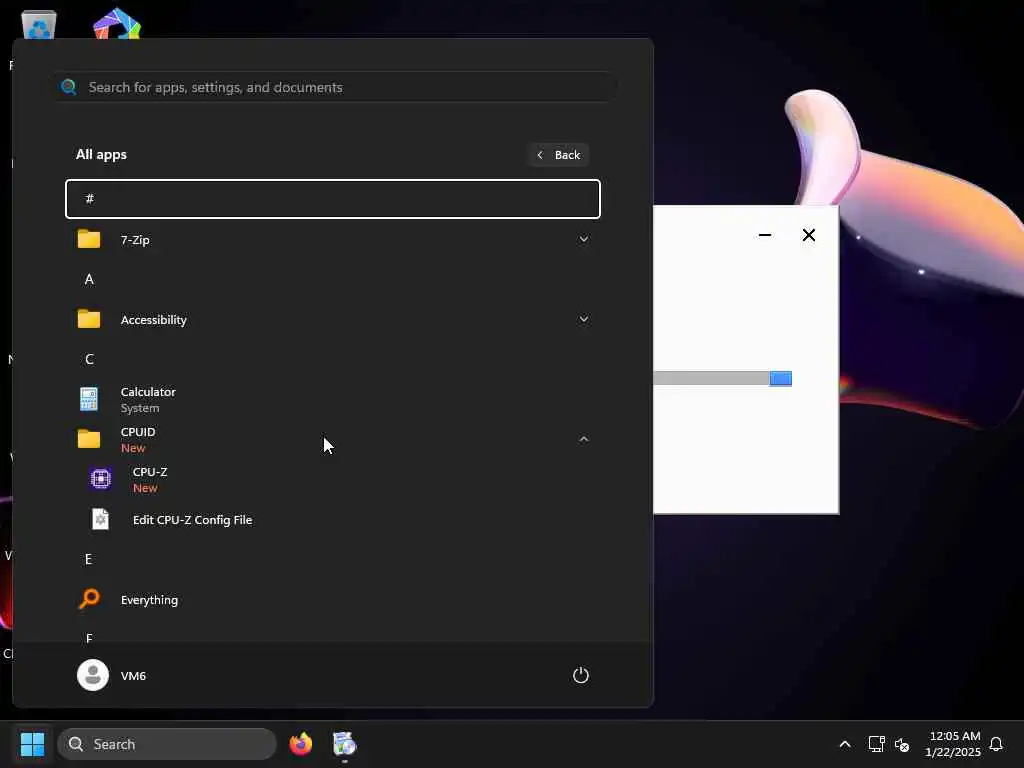Open the installer app in the taskbar
1024x768 pixels.
(x=344, y=744)
